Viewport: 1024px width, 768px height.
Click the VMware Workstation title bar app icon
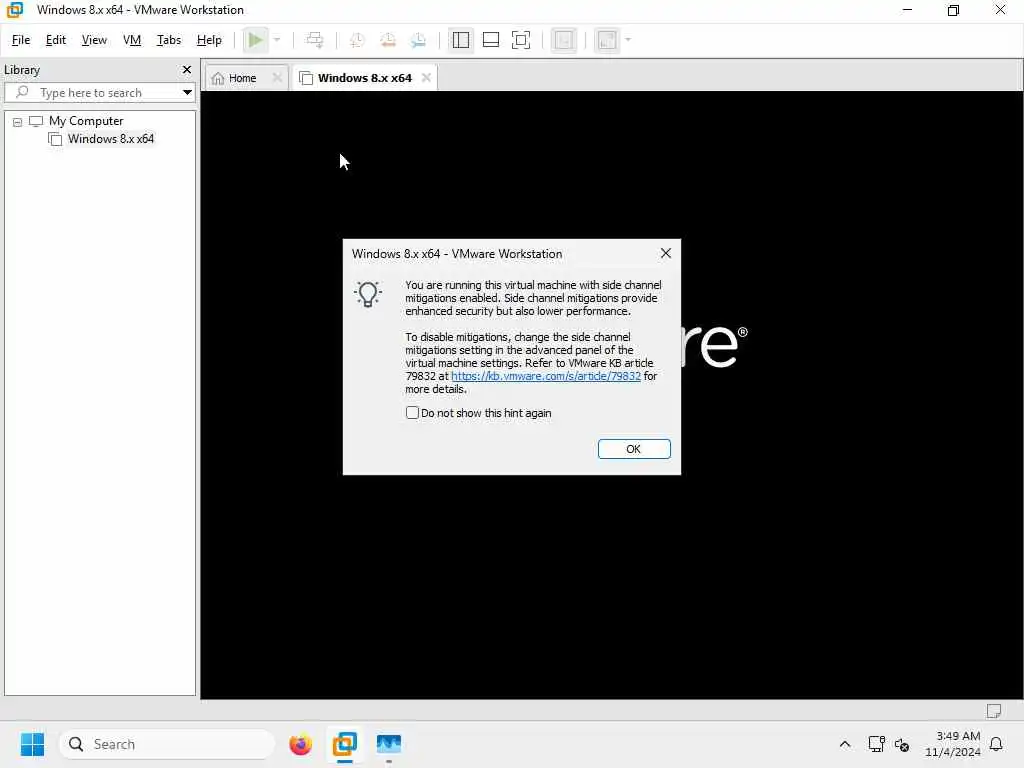click(x=14, y=10)
